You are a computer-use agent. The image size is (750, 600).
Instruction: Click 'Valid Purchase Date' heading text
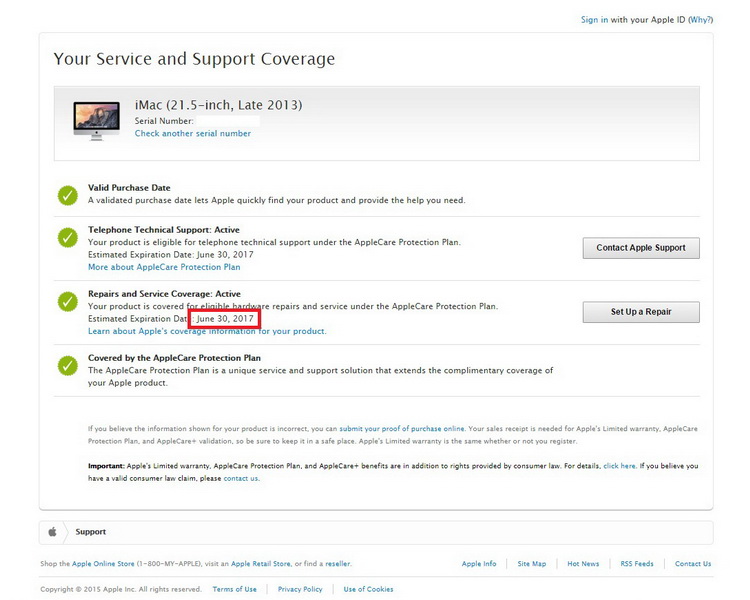(129, 188)
